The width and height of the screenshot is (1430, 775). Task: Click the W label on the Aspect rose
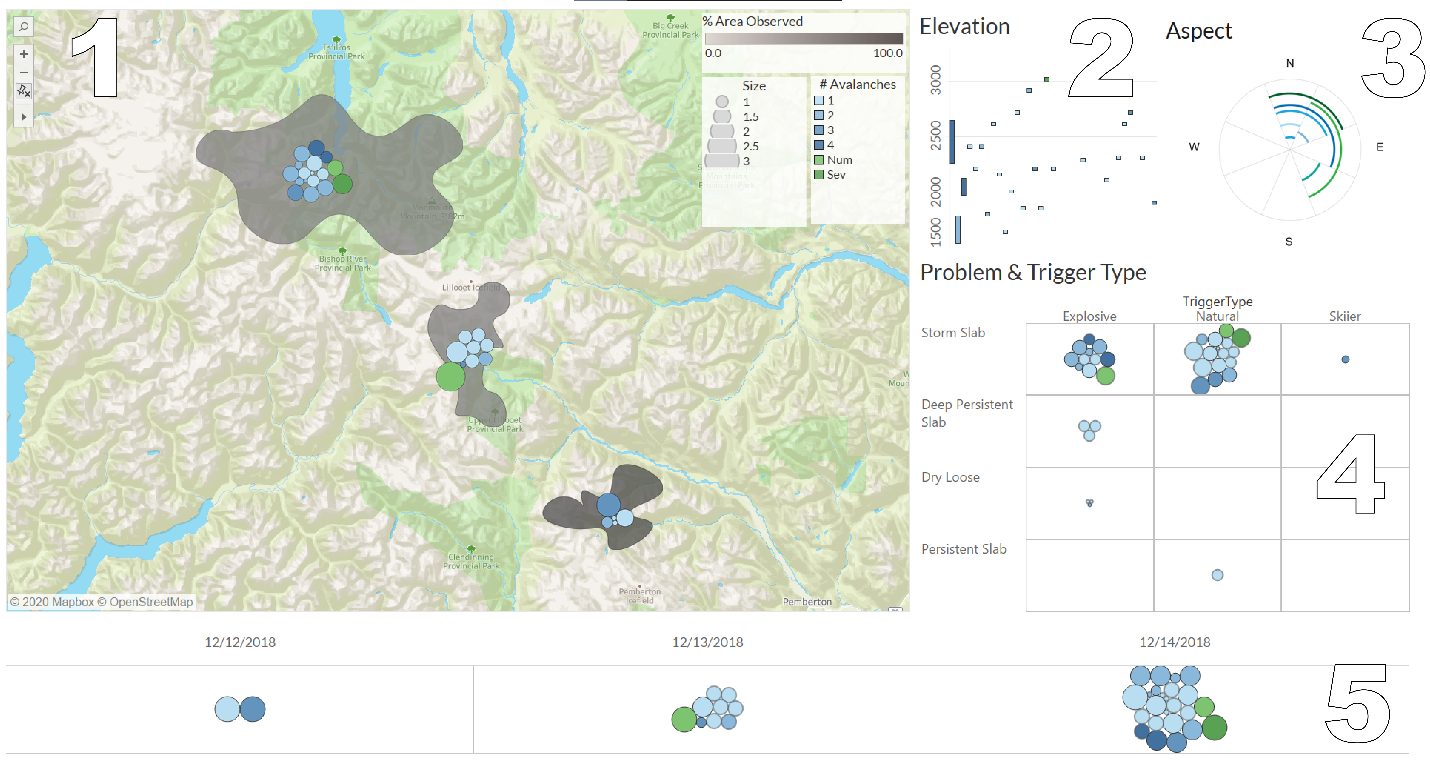tap(1194, 147)
